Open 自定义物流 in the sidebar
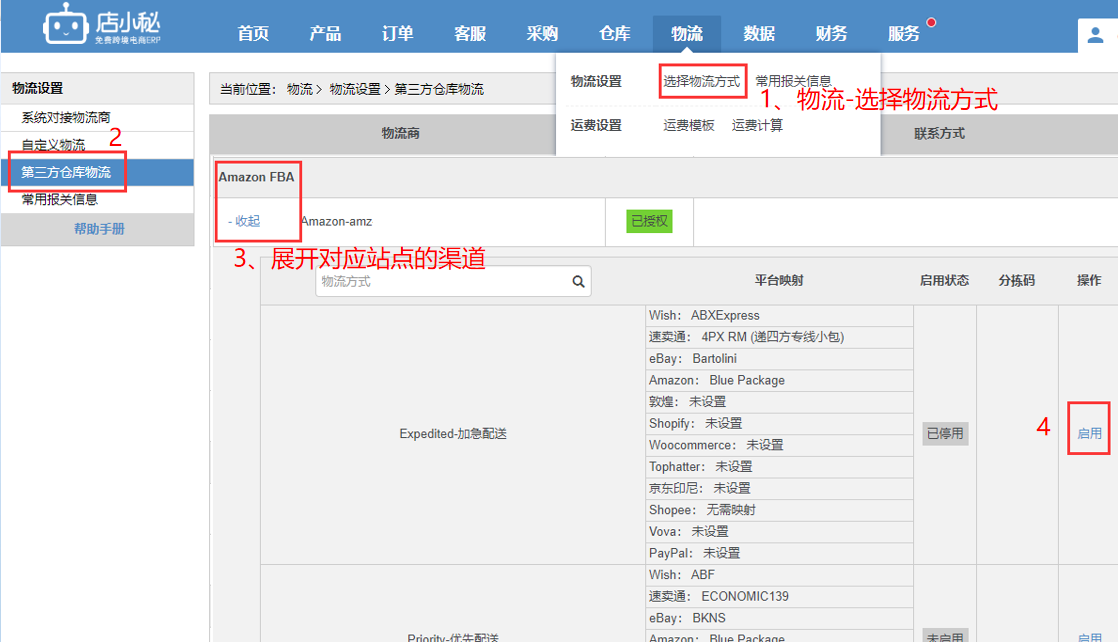Image resolution: width=1118 pixels, height=642 pixels. pos(53,145)
